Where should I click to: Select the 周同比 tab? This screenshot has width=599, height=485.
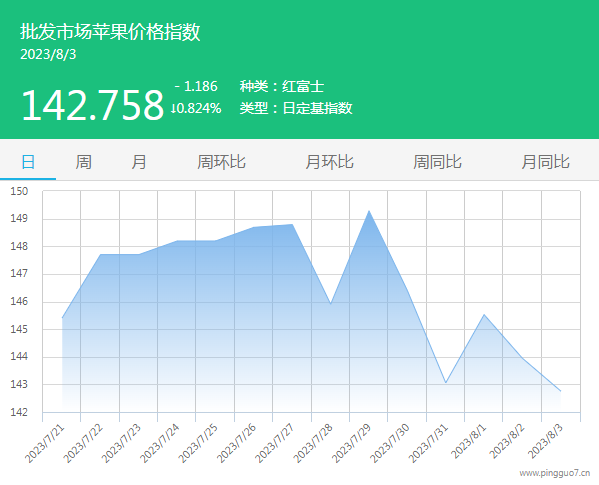[437, 162]
